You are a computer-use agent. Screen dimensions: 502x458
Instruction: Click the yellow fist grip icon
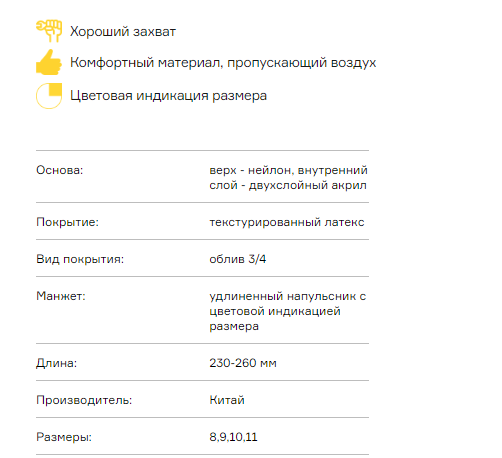tap(49, 31)
